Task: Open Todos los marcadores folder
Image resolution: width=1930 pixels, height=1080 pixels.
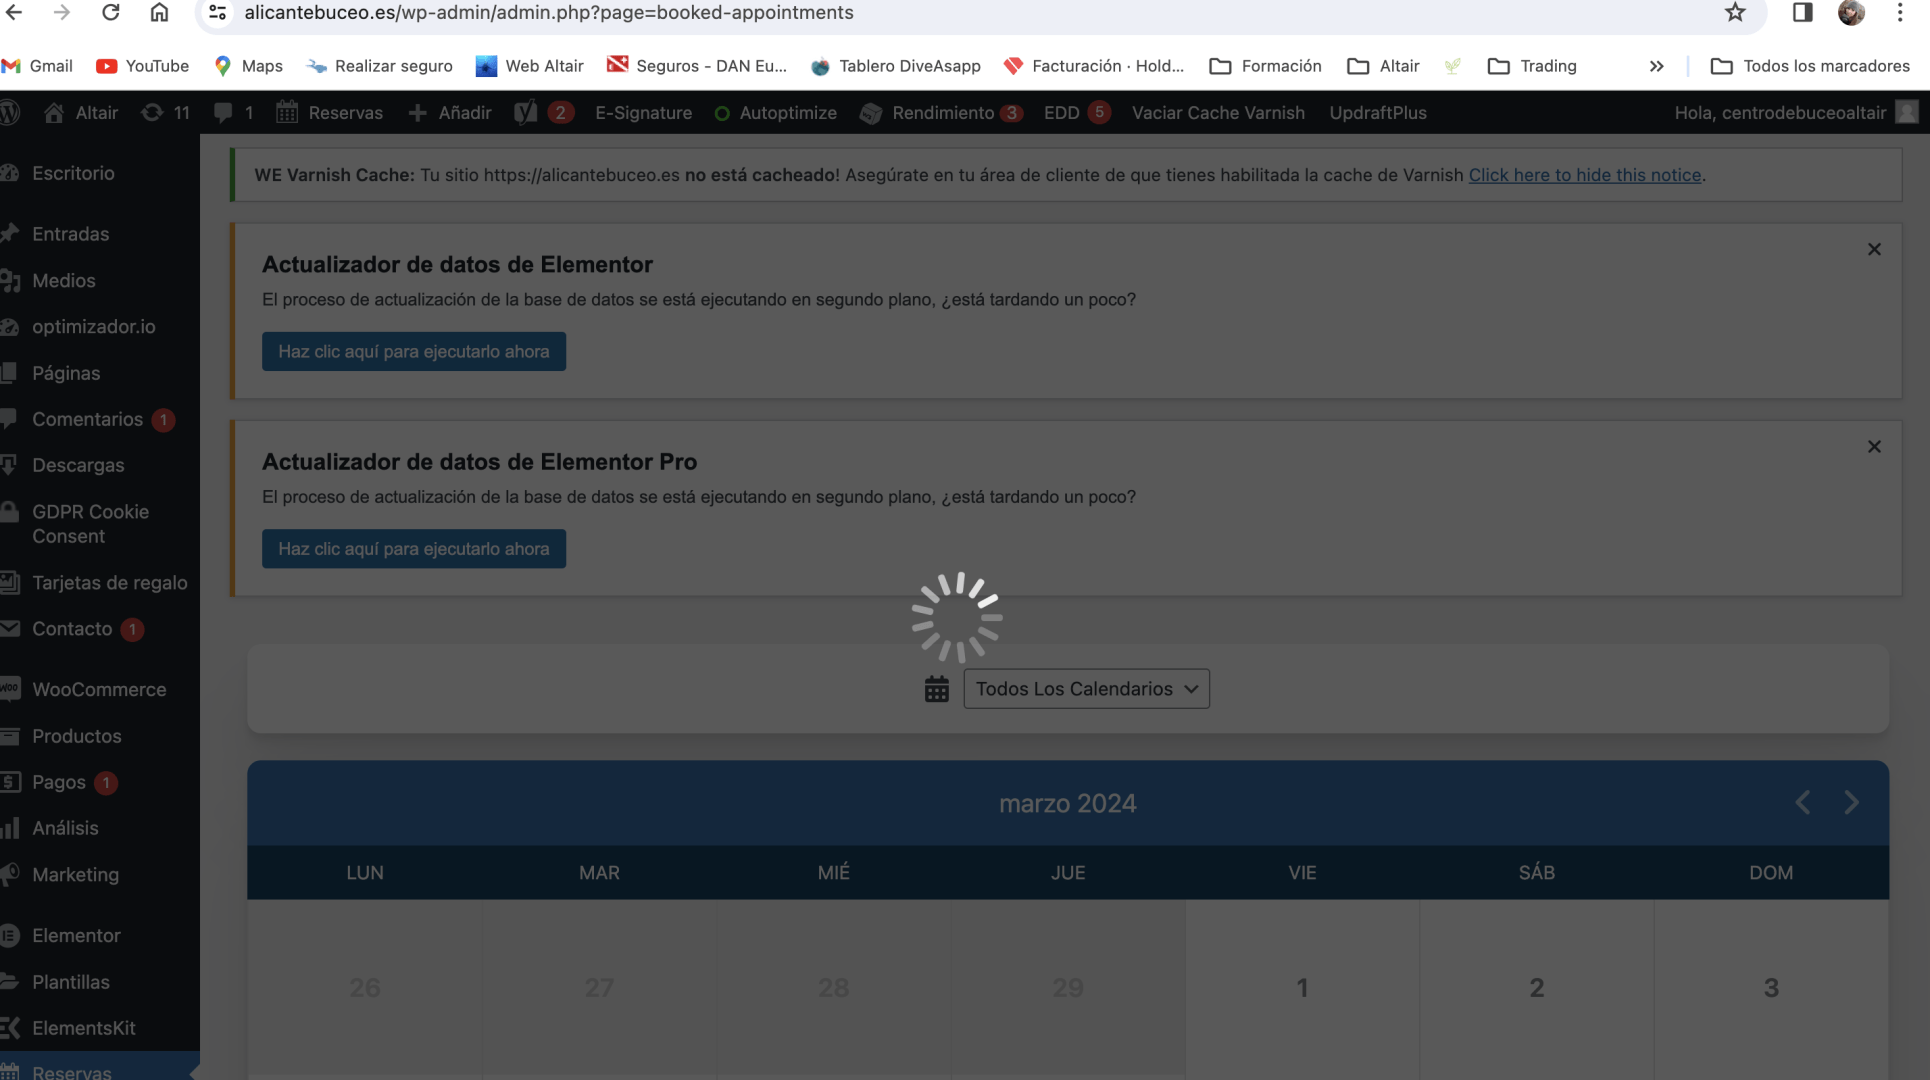Action: click(1810, 66)
